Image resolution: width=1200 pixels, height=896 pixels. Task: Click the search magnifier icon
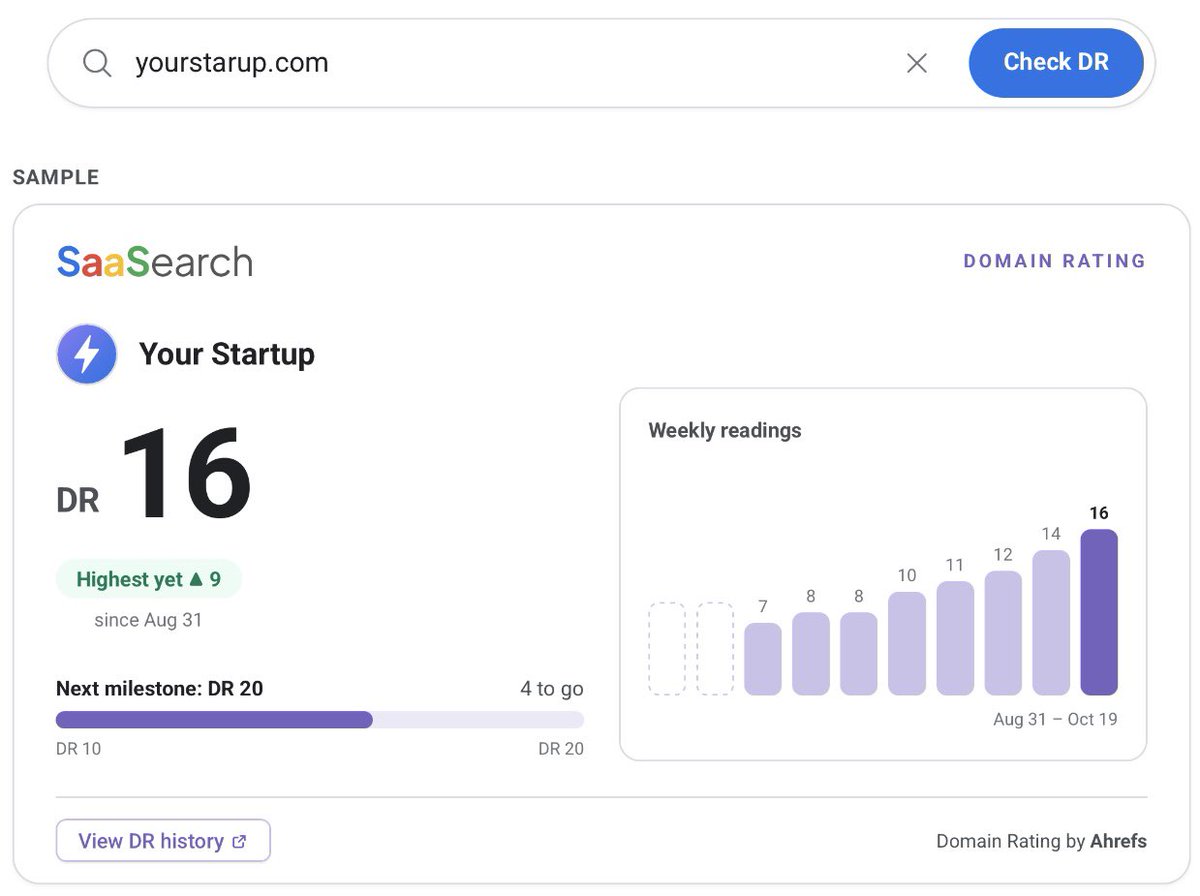coord(96,63)
